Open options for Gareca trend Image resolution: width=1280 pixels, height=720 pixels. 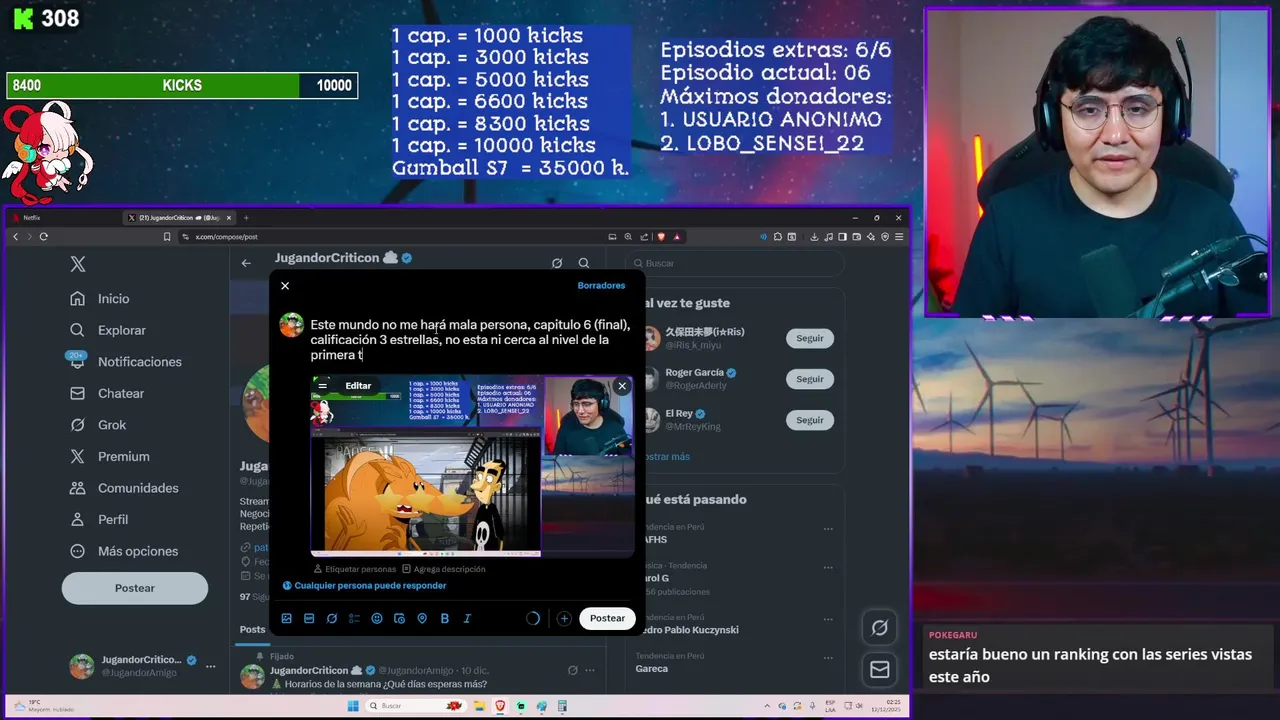click(828, 658)
